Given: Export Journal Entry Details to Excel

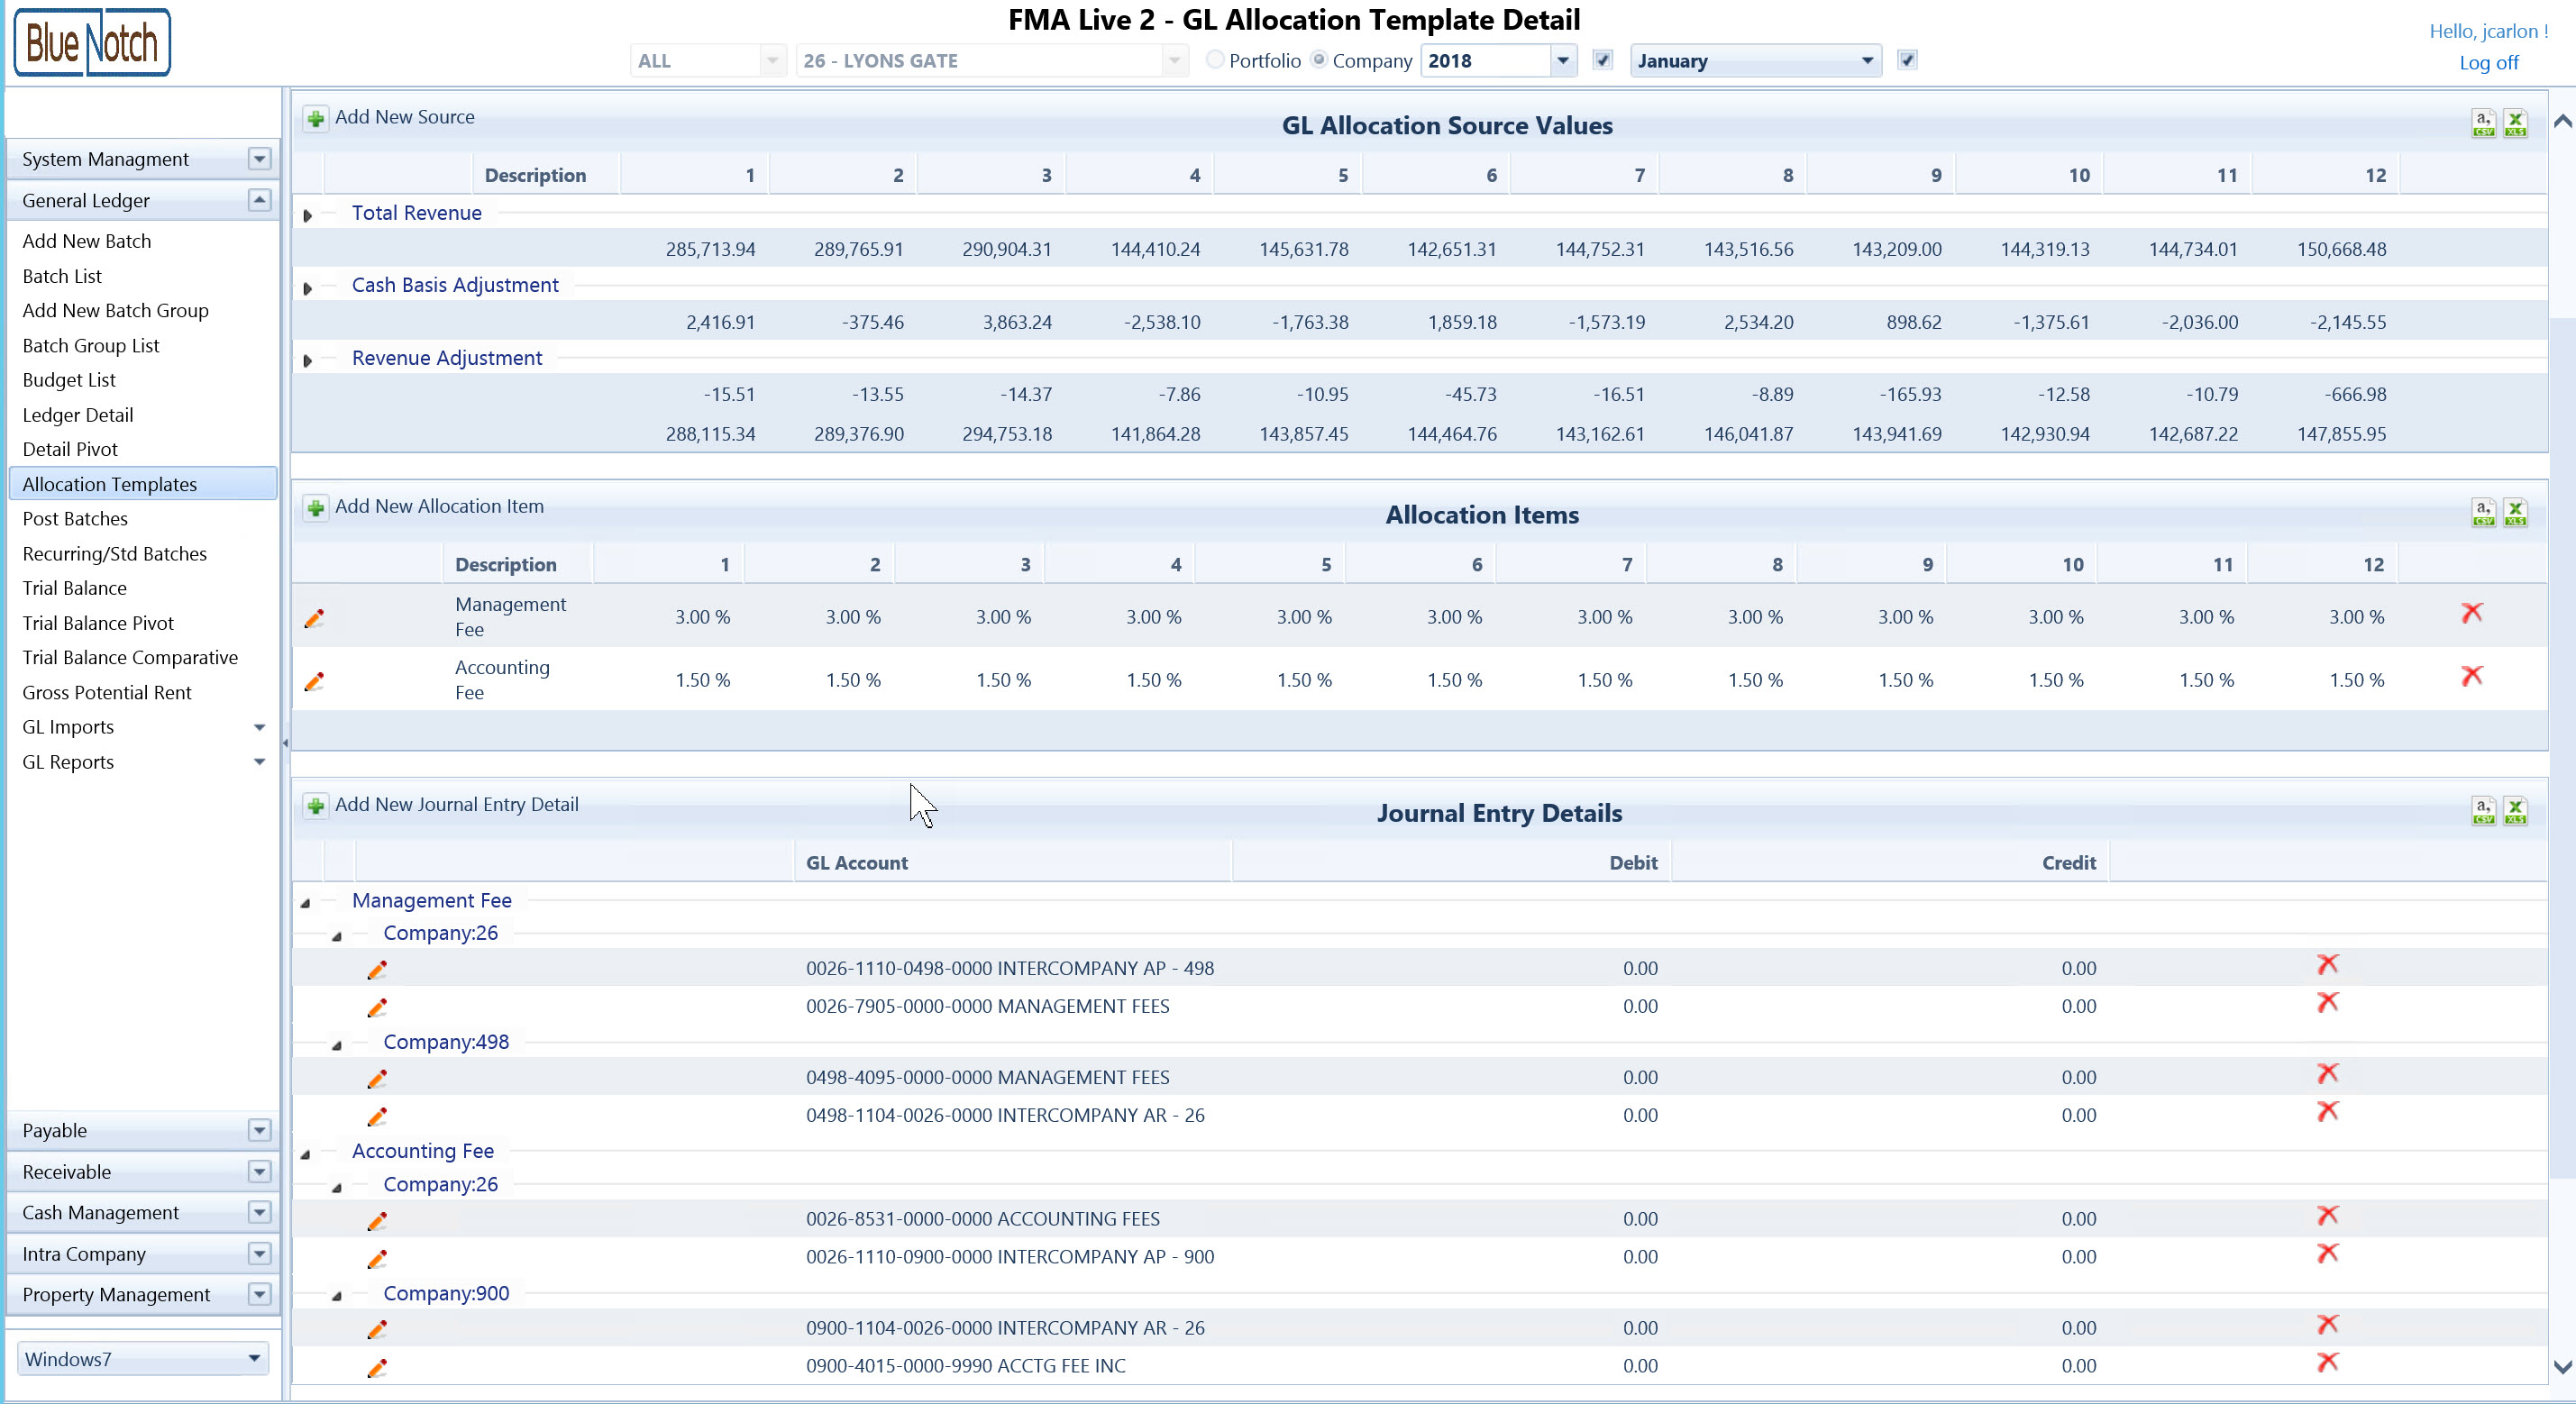Looking at the screenshot, I should [2515, 811].
